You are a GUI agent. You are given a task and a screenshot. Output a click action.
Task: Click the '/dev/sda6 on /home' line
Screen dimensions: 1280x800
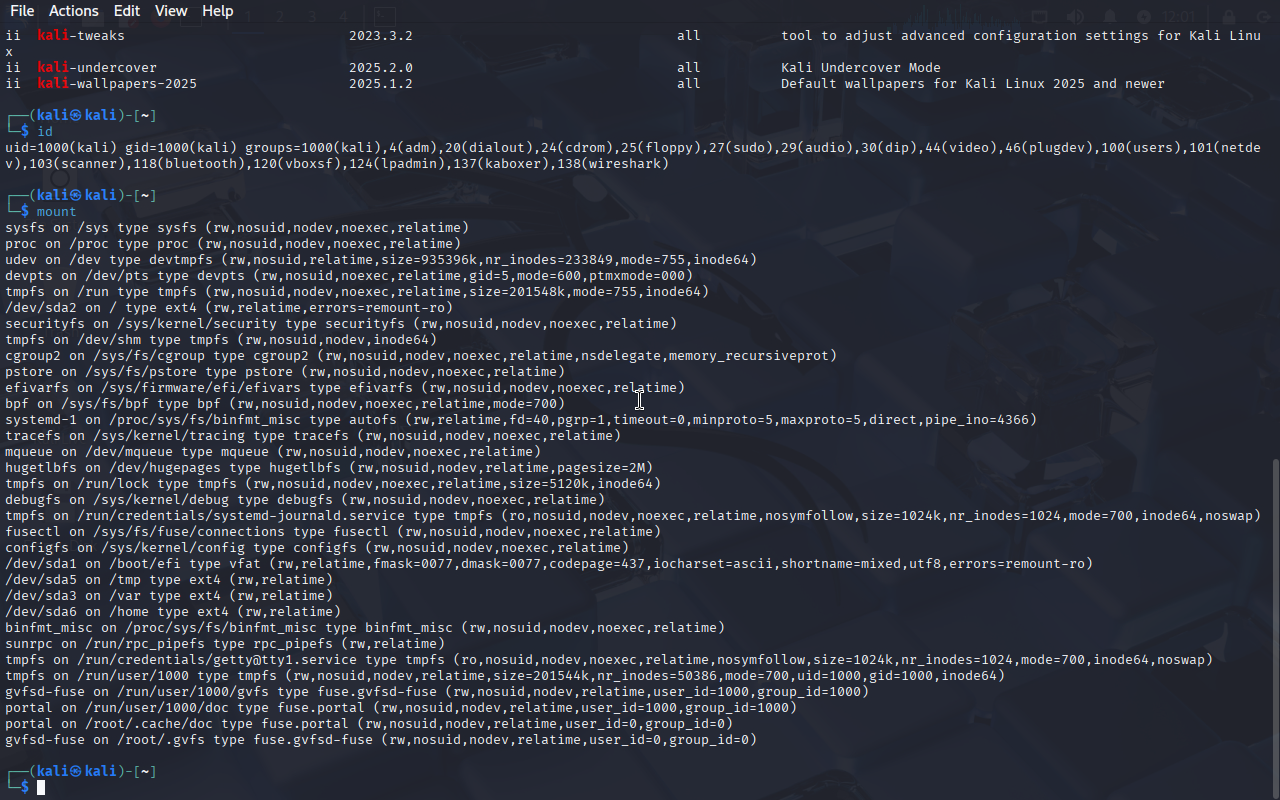click(173, 612)
